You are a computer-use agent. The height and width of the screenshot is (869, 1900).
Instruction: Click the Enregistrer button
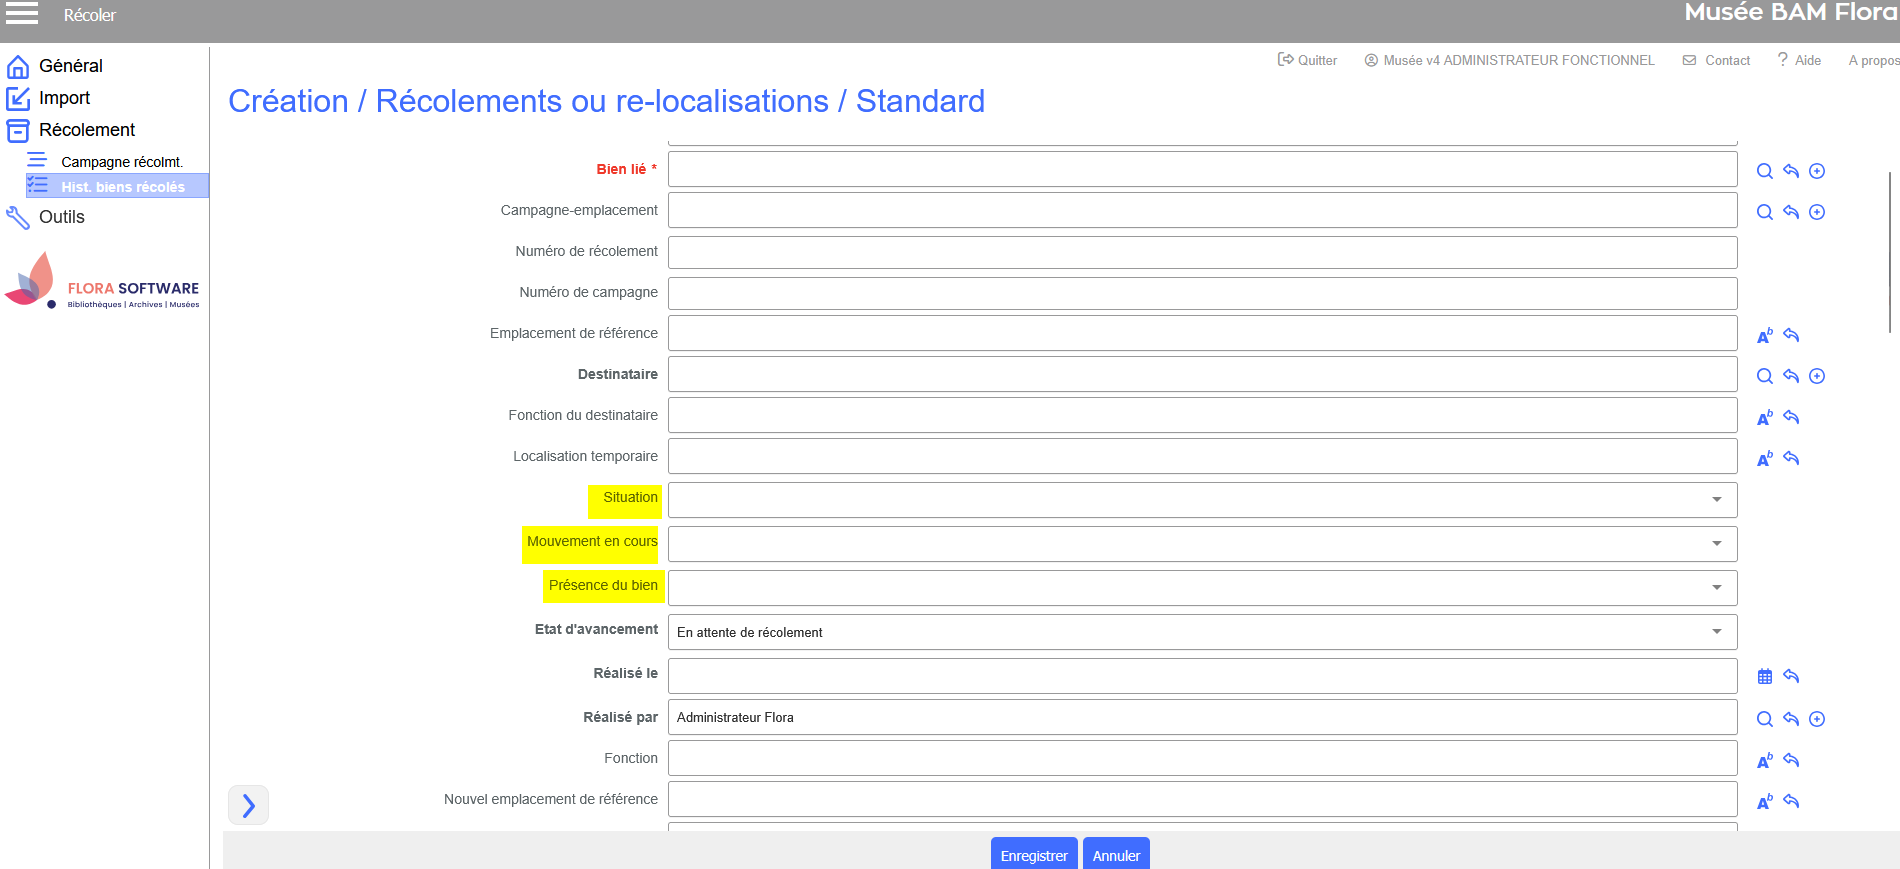(1033, 855)
